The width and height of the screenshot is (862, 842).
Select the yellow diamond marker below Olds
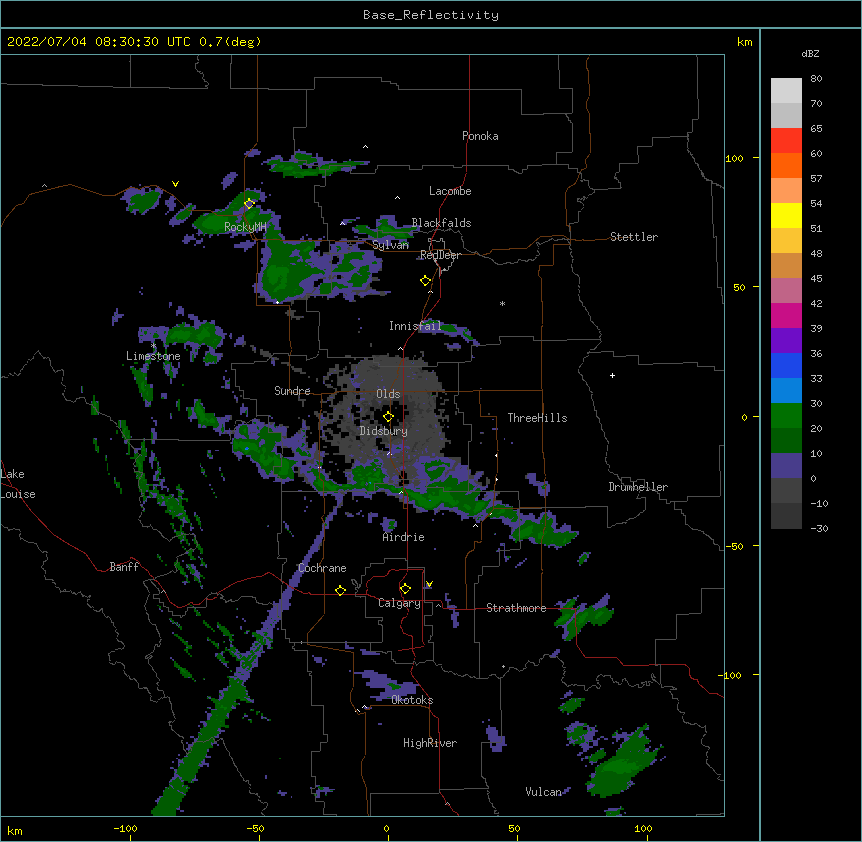[388, 417]
